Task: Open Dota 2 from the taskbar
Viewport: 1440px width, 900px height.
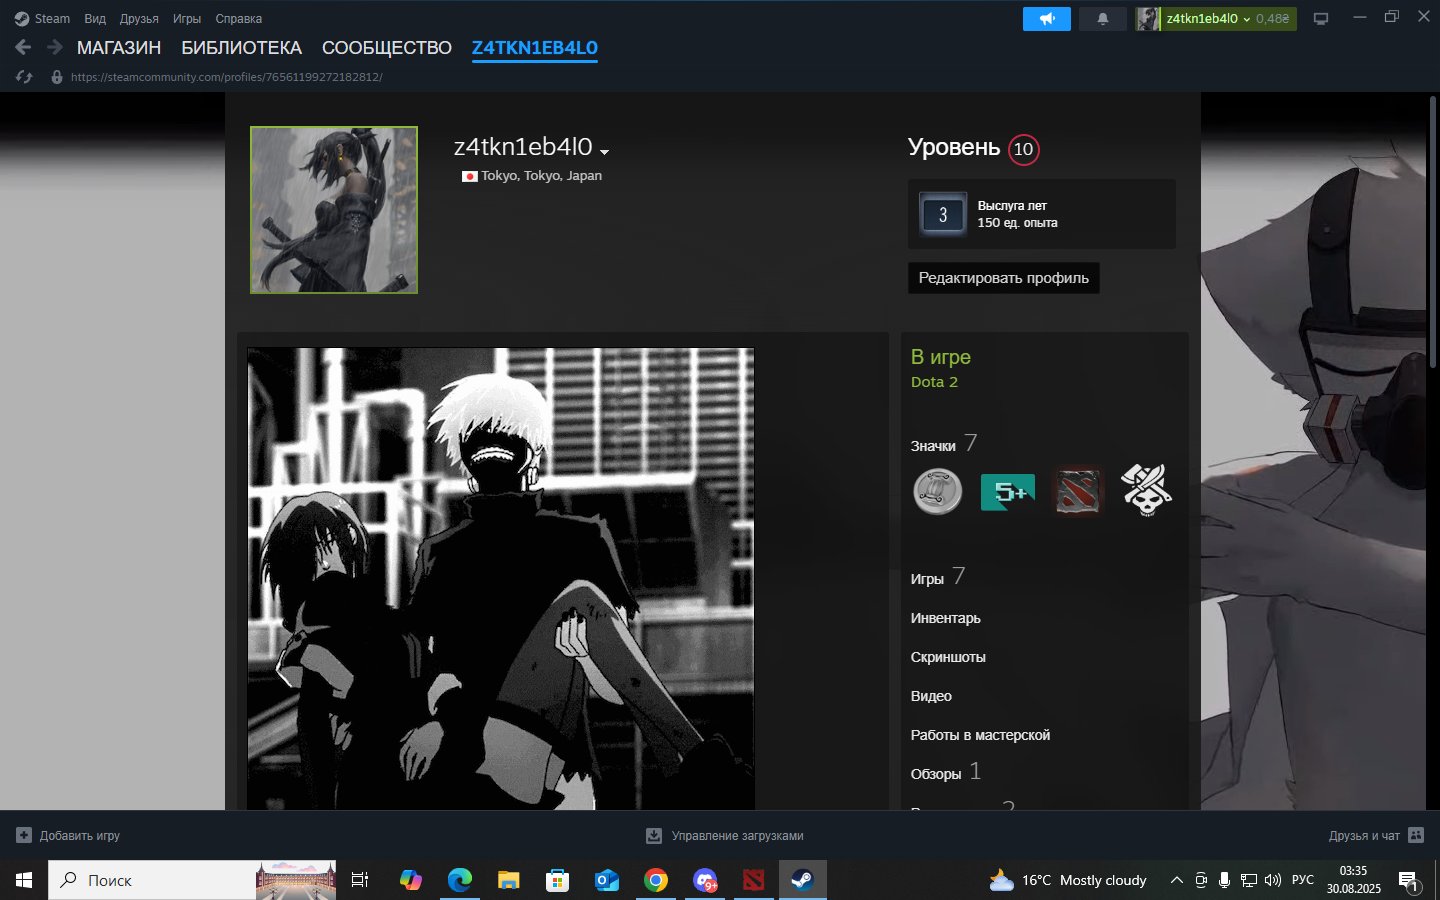Action: (753, 880)
